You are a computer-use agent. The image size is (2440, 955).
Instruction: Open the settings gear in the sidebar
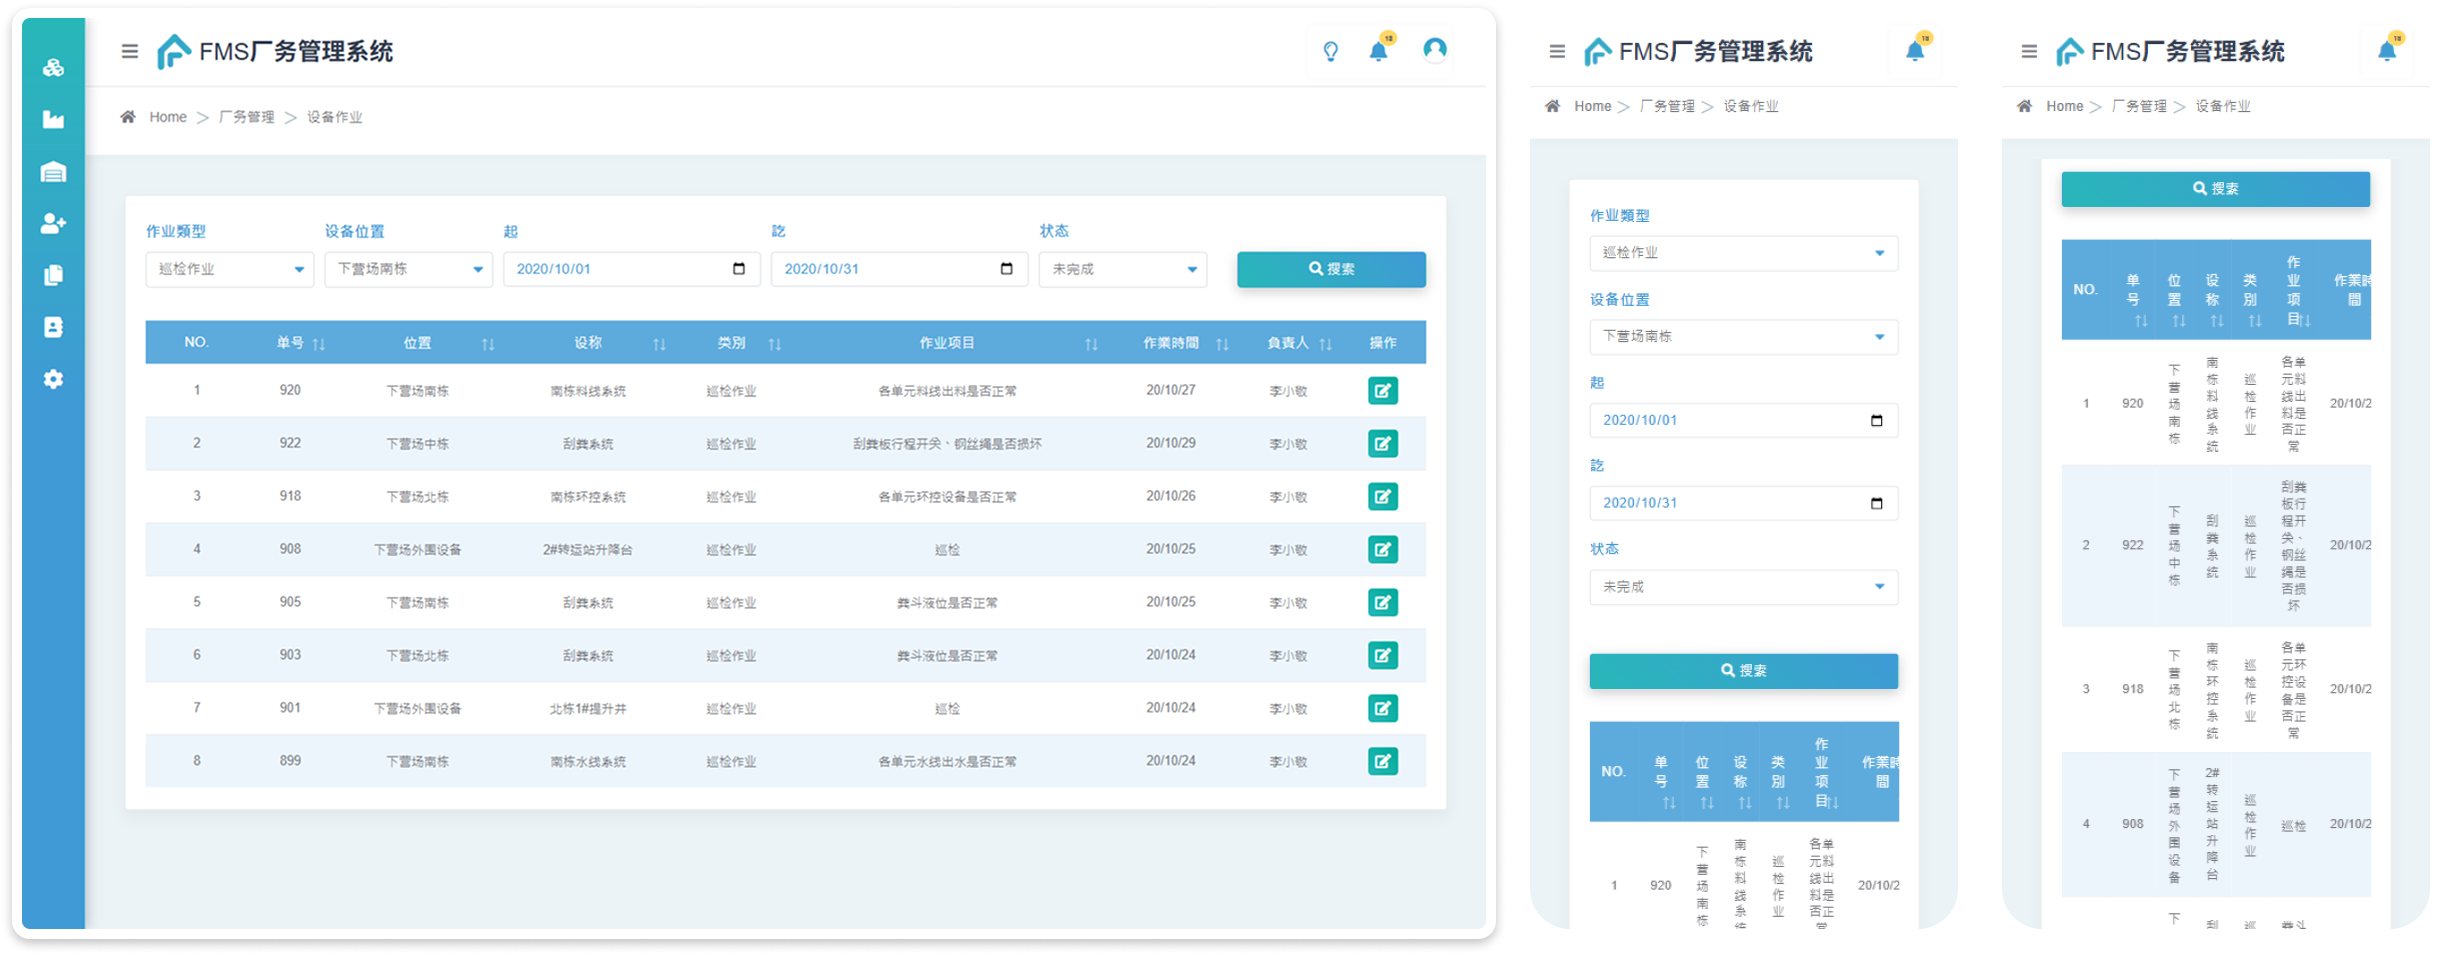[x=53, y=379]
